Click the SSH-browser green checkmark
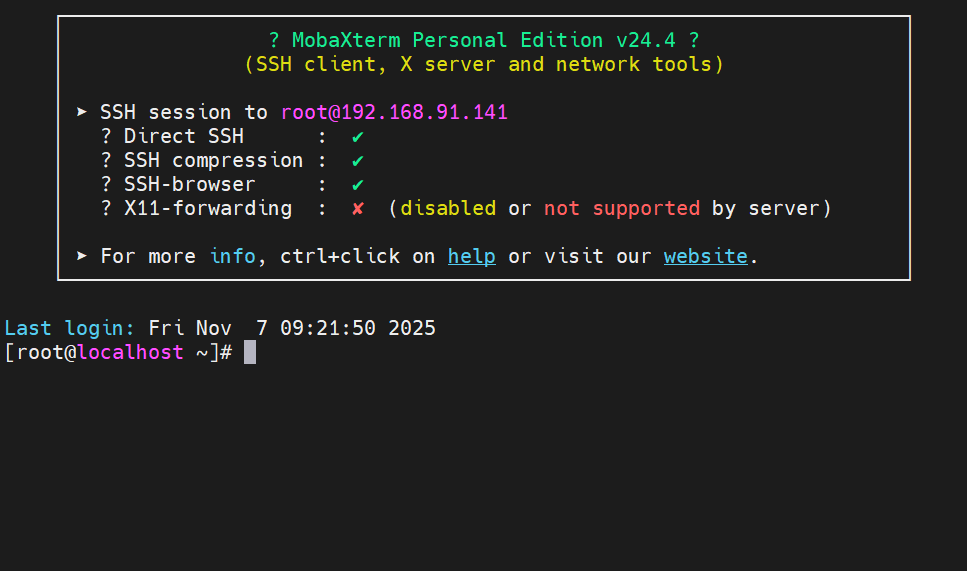Image resolution: width=967 pixels, height=571 pixels. tap(357, 184)
